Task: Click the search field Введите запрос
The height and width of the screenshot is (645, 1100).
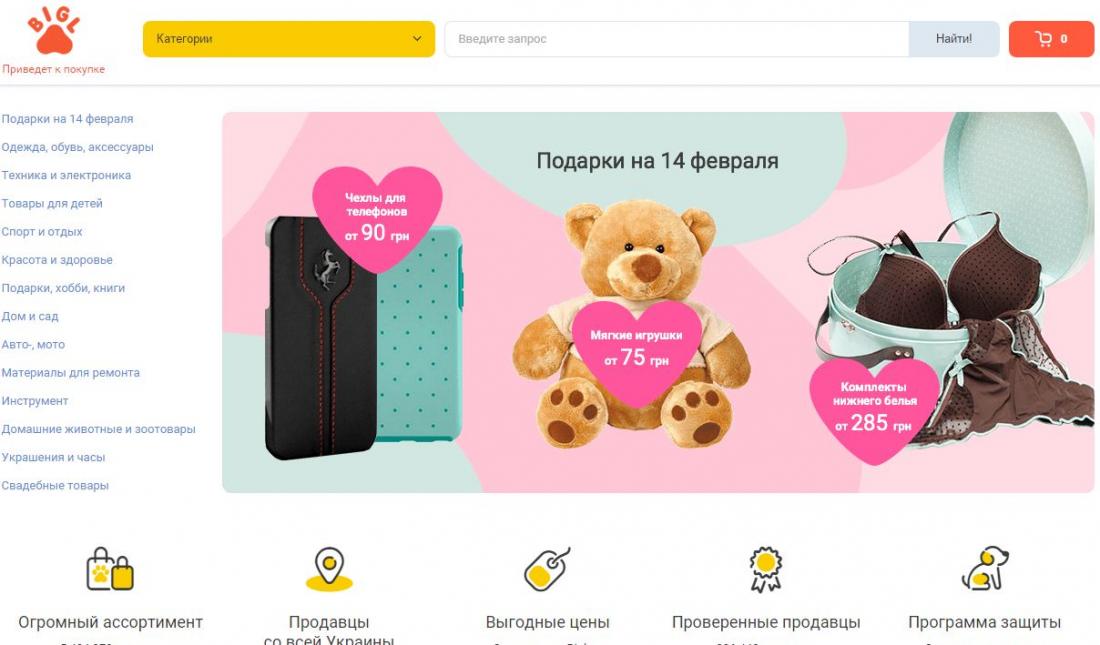Action: point(677,39)
